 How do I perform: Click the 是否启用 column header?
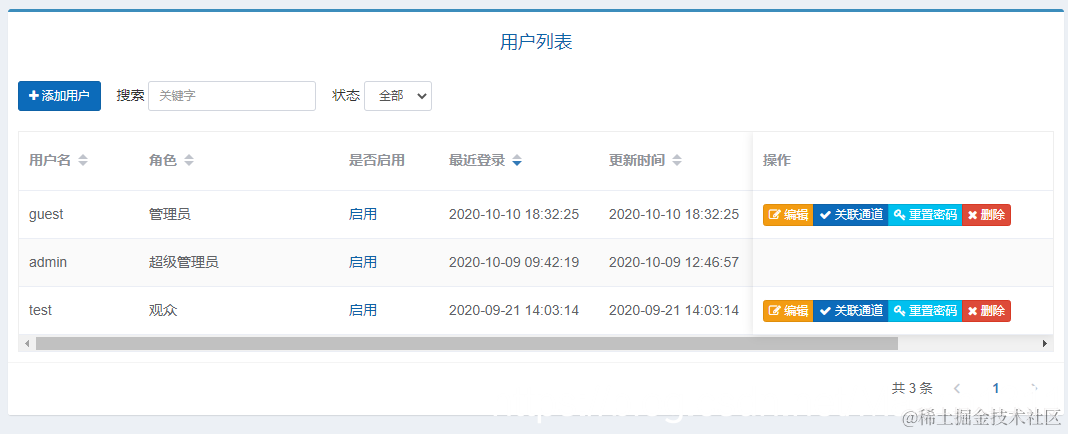377,161
